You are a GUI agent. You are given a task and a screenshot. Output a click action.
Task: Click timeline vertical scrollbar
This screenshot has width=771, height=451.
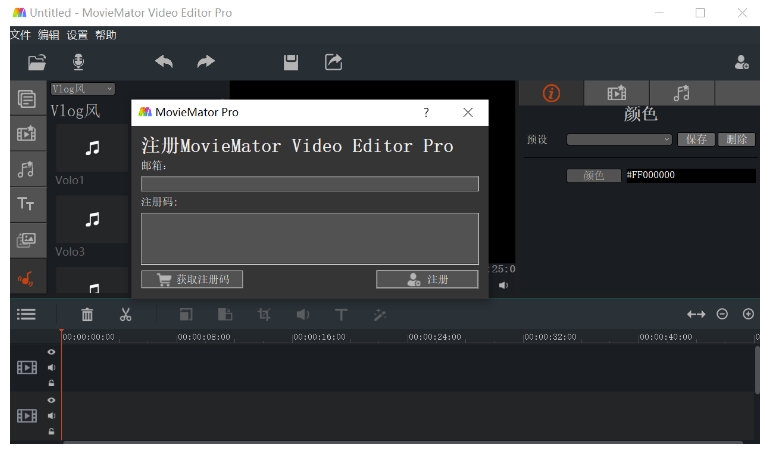[757, 369]
